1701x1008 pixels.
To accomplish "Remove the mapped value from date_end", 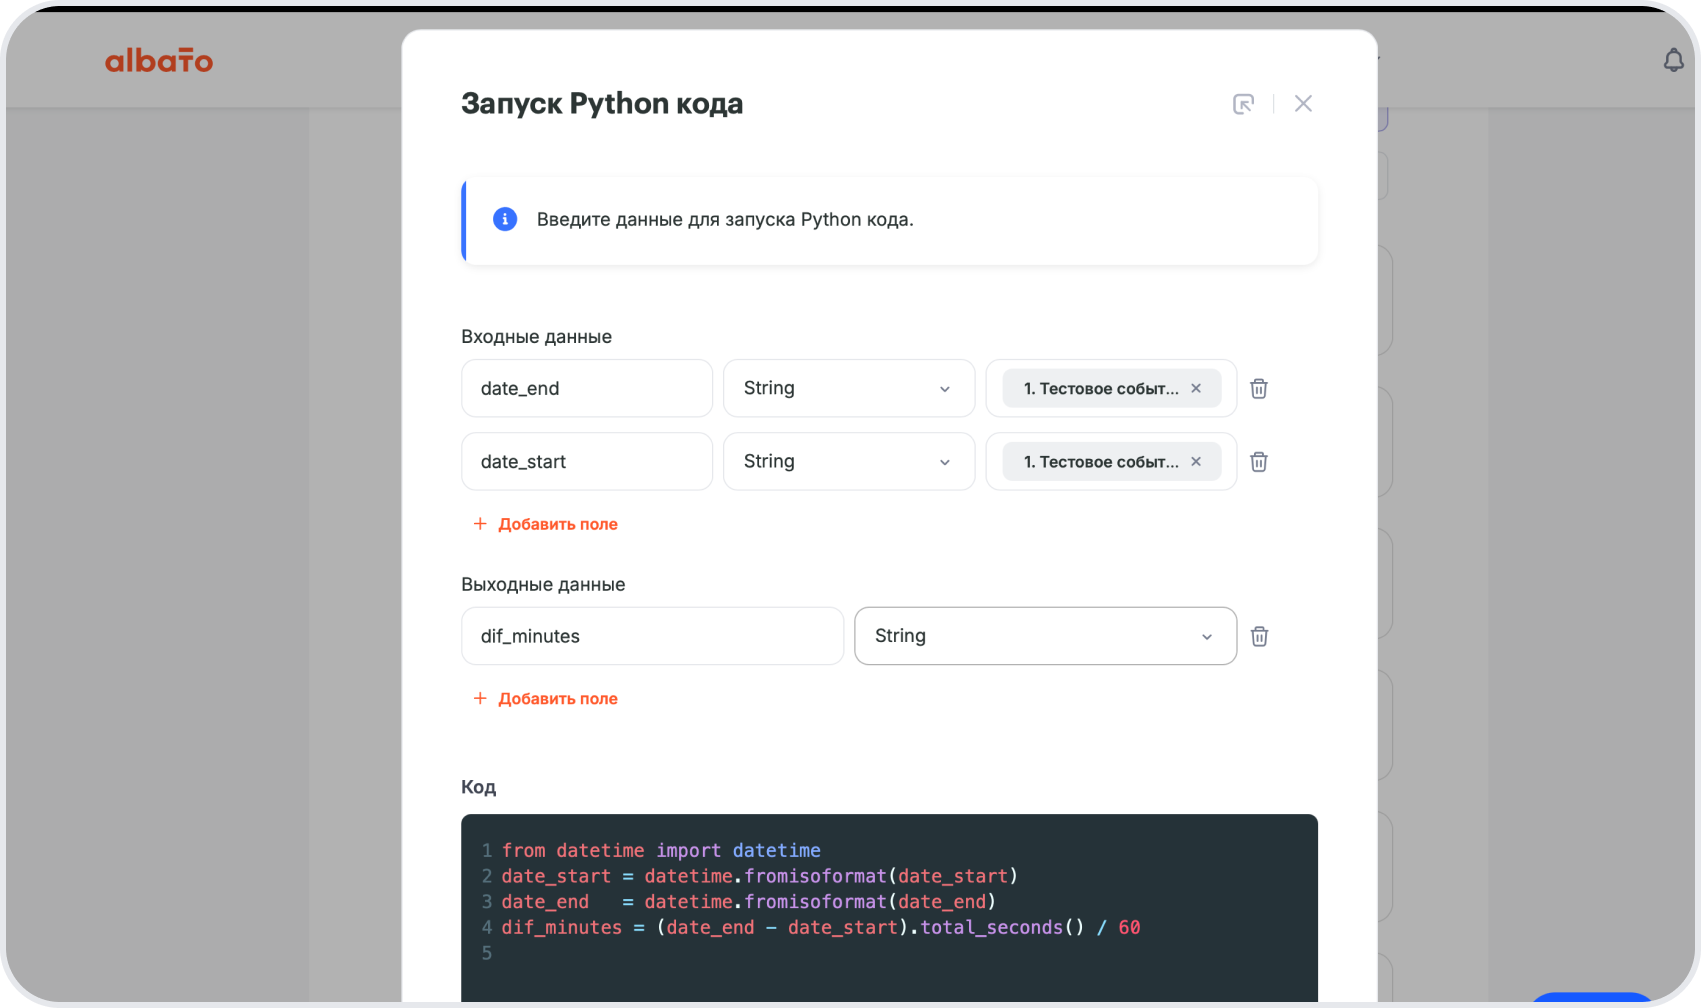I will 1196,389.
